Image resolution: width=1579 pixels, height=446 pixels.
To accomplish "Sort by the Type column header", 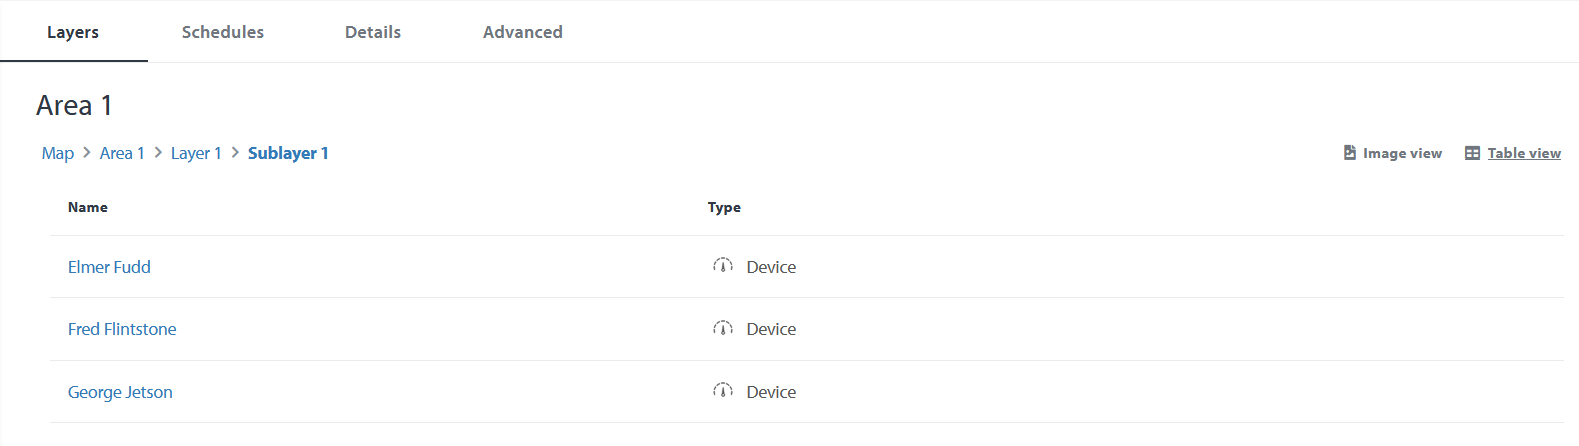I will tap(724, 207).
